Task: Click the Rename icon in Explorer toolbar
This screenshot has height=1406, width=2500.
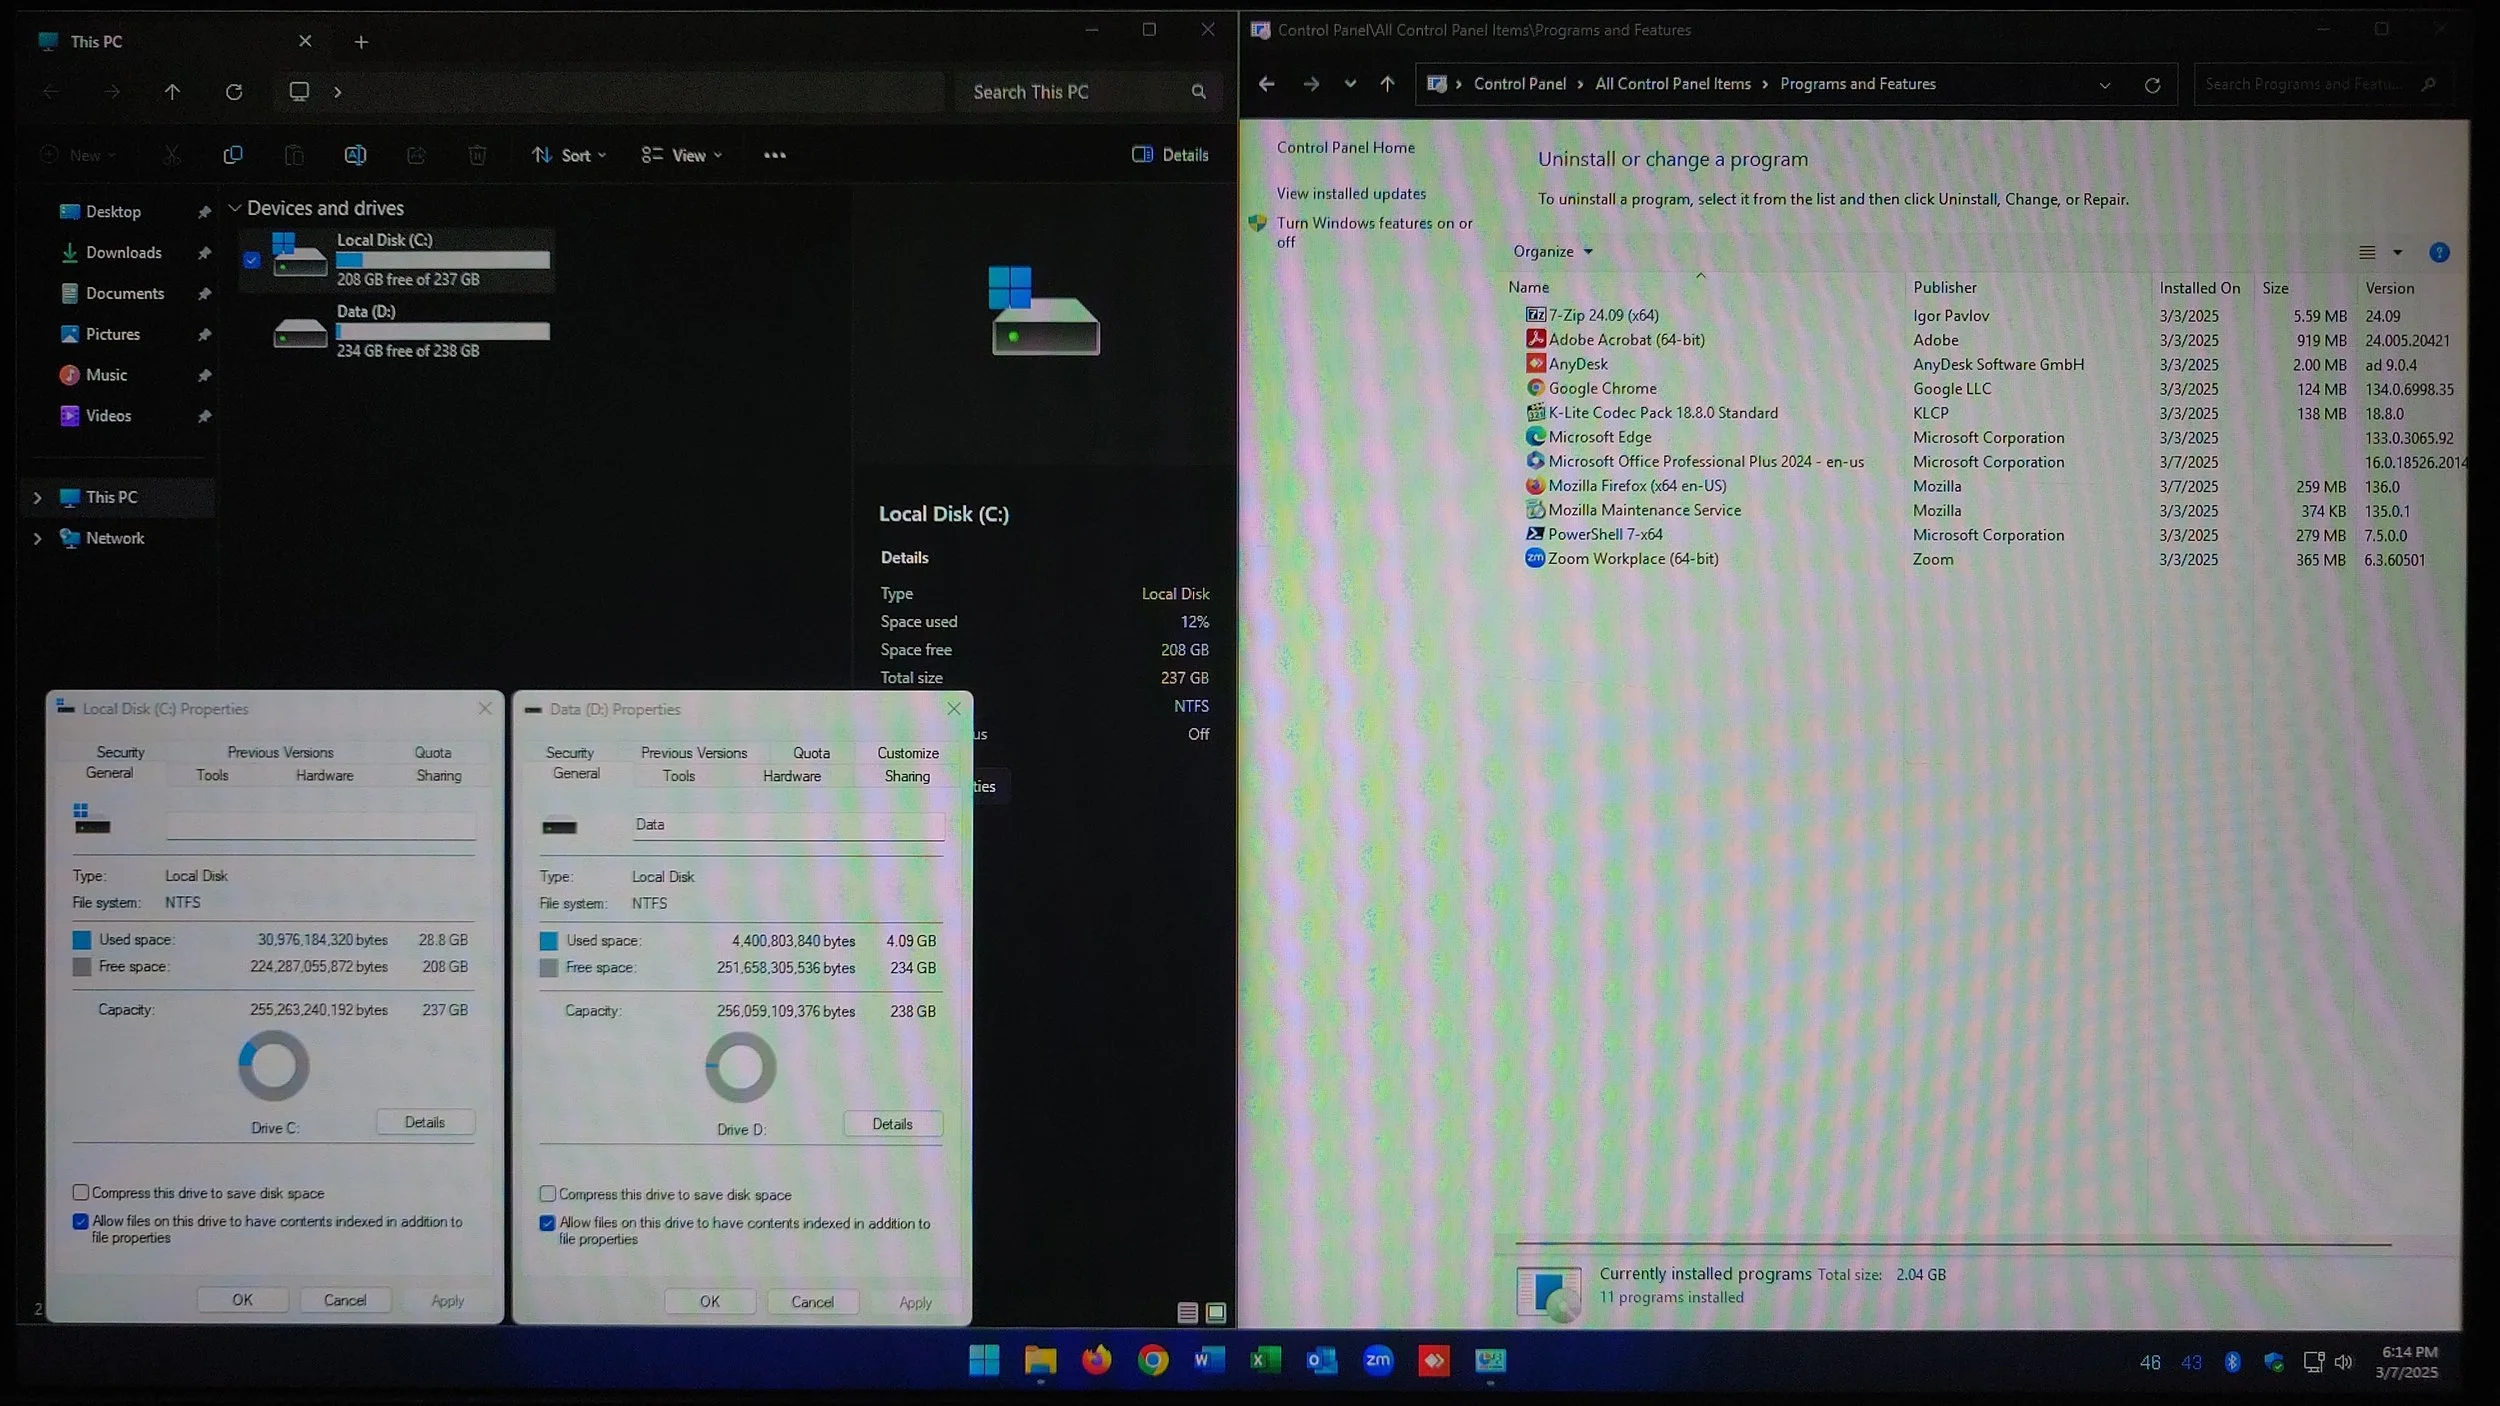Action: pos(355,155)
